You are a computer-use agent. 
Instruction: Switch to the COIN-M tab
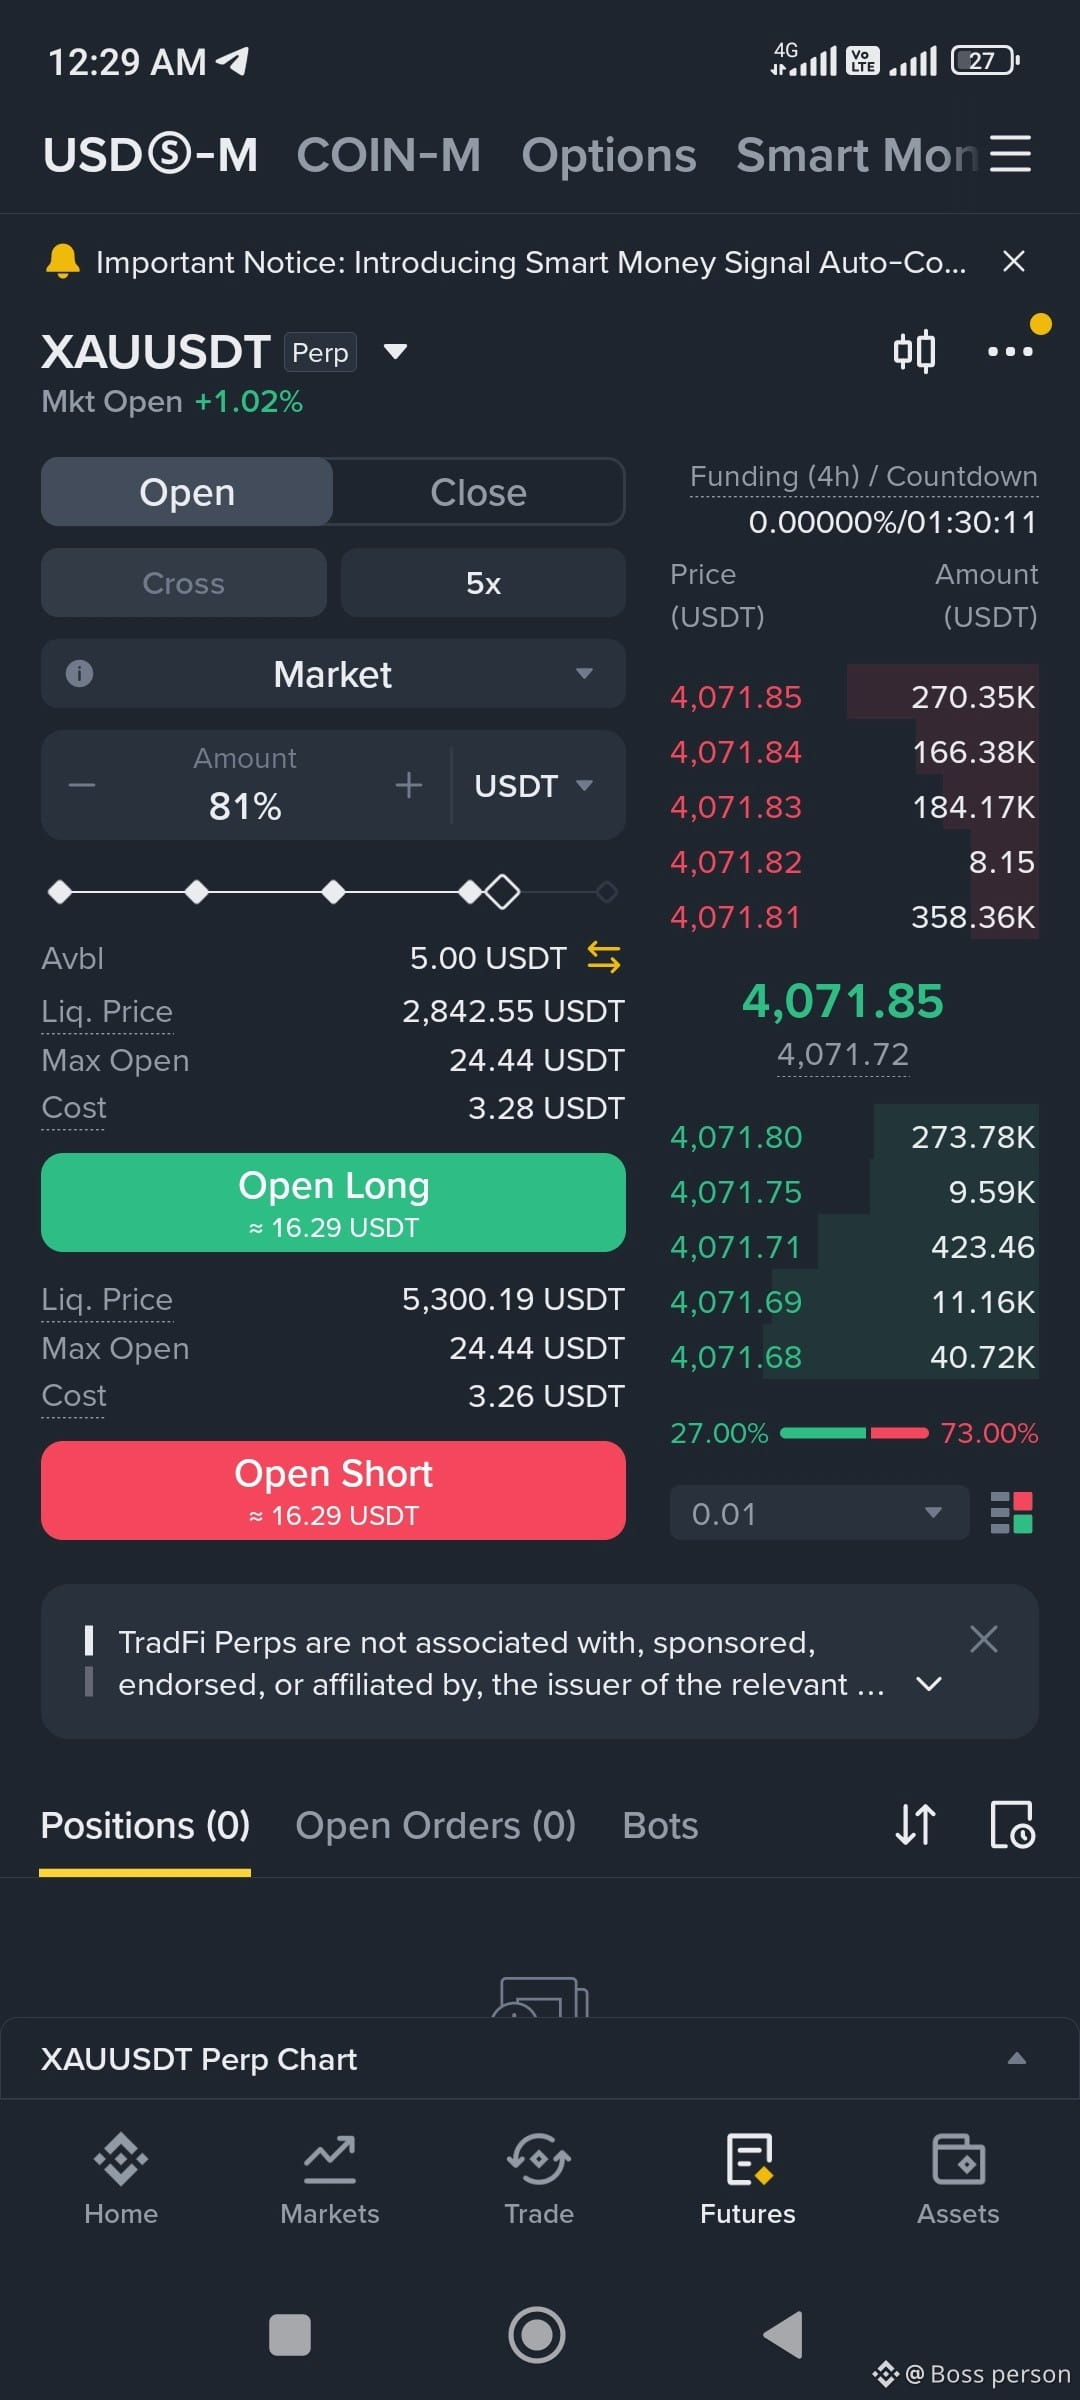pos(389,155)
